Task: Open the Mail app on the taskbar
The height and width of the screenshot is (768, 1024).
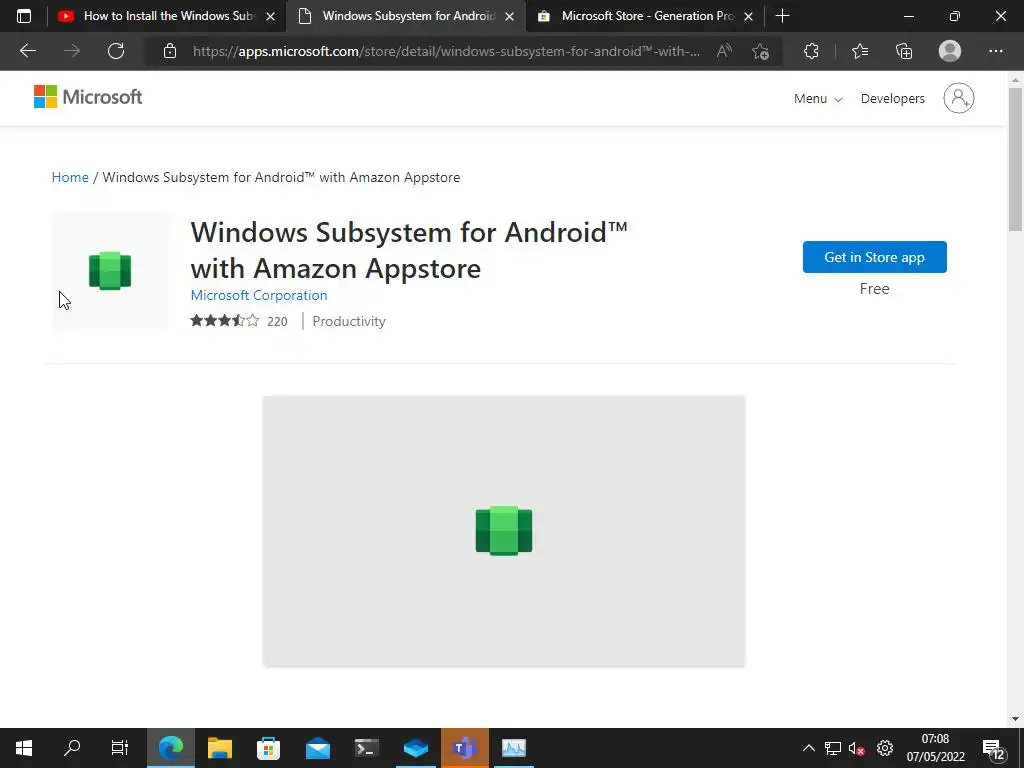Action: coord(318,748)
